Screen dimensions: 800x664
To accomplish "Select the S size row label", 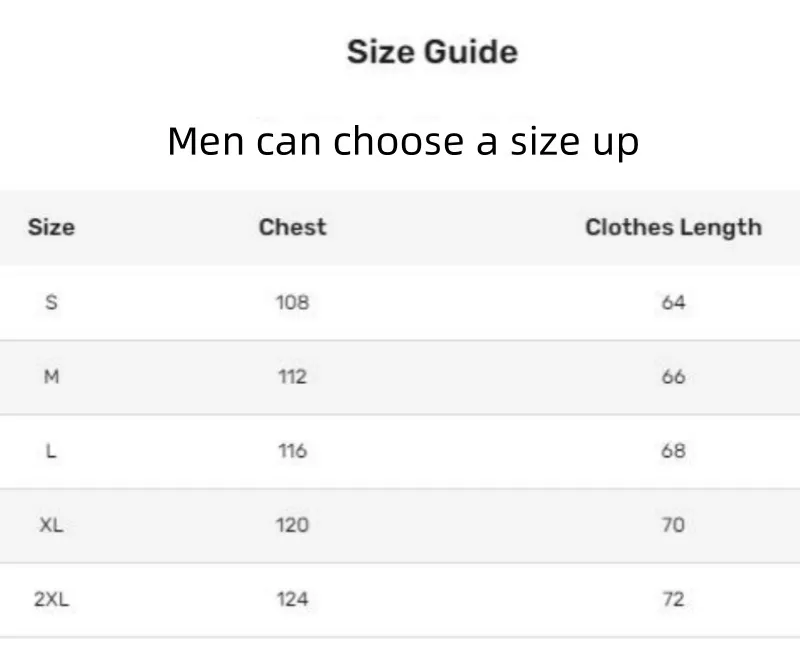I will [x=51, y=302].
